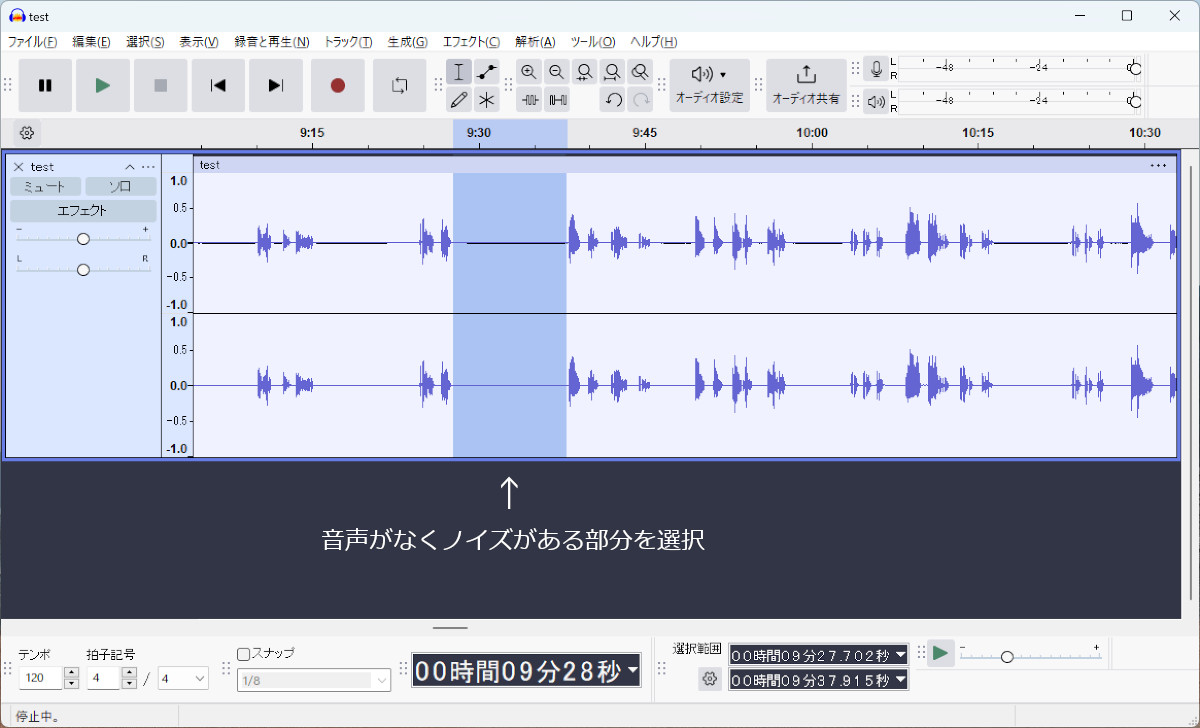1200x728 pixels.
Task: Select the Multi-tool
Action: point(487,99)
